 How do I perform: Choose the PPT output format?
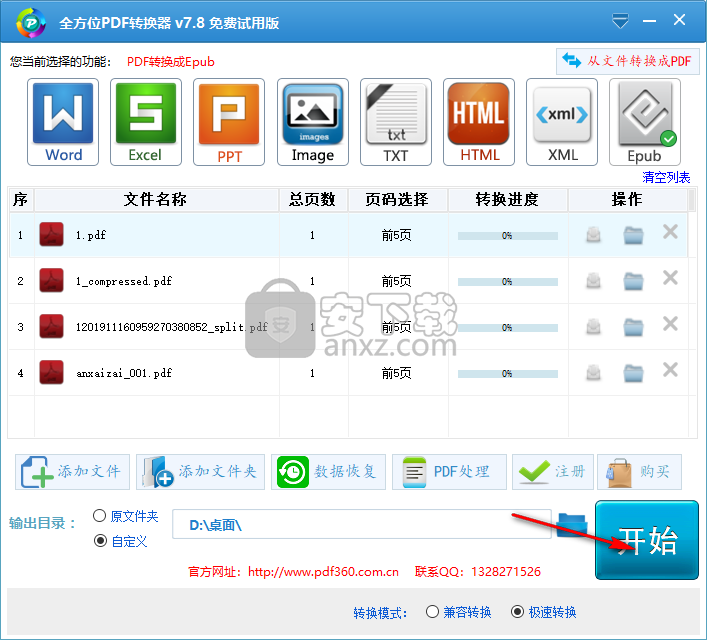[229, 122]
